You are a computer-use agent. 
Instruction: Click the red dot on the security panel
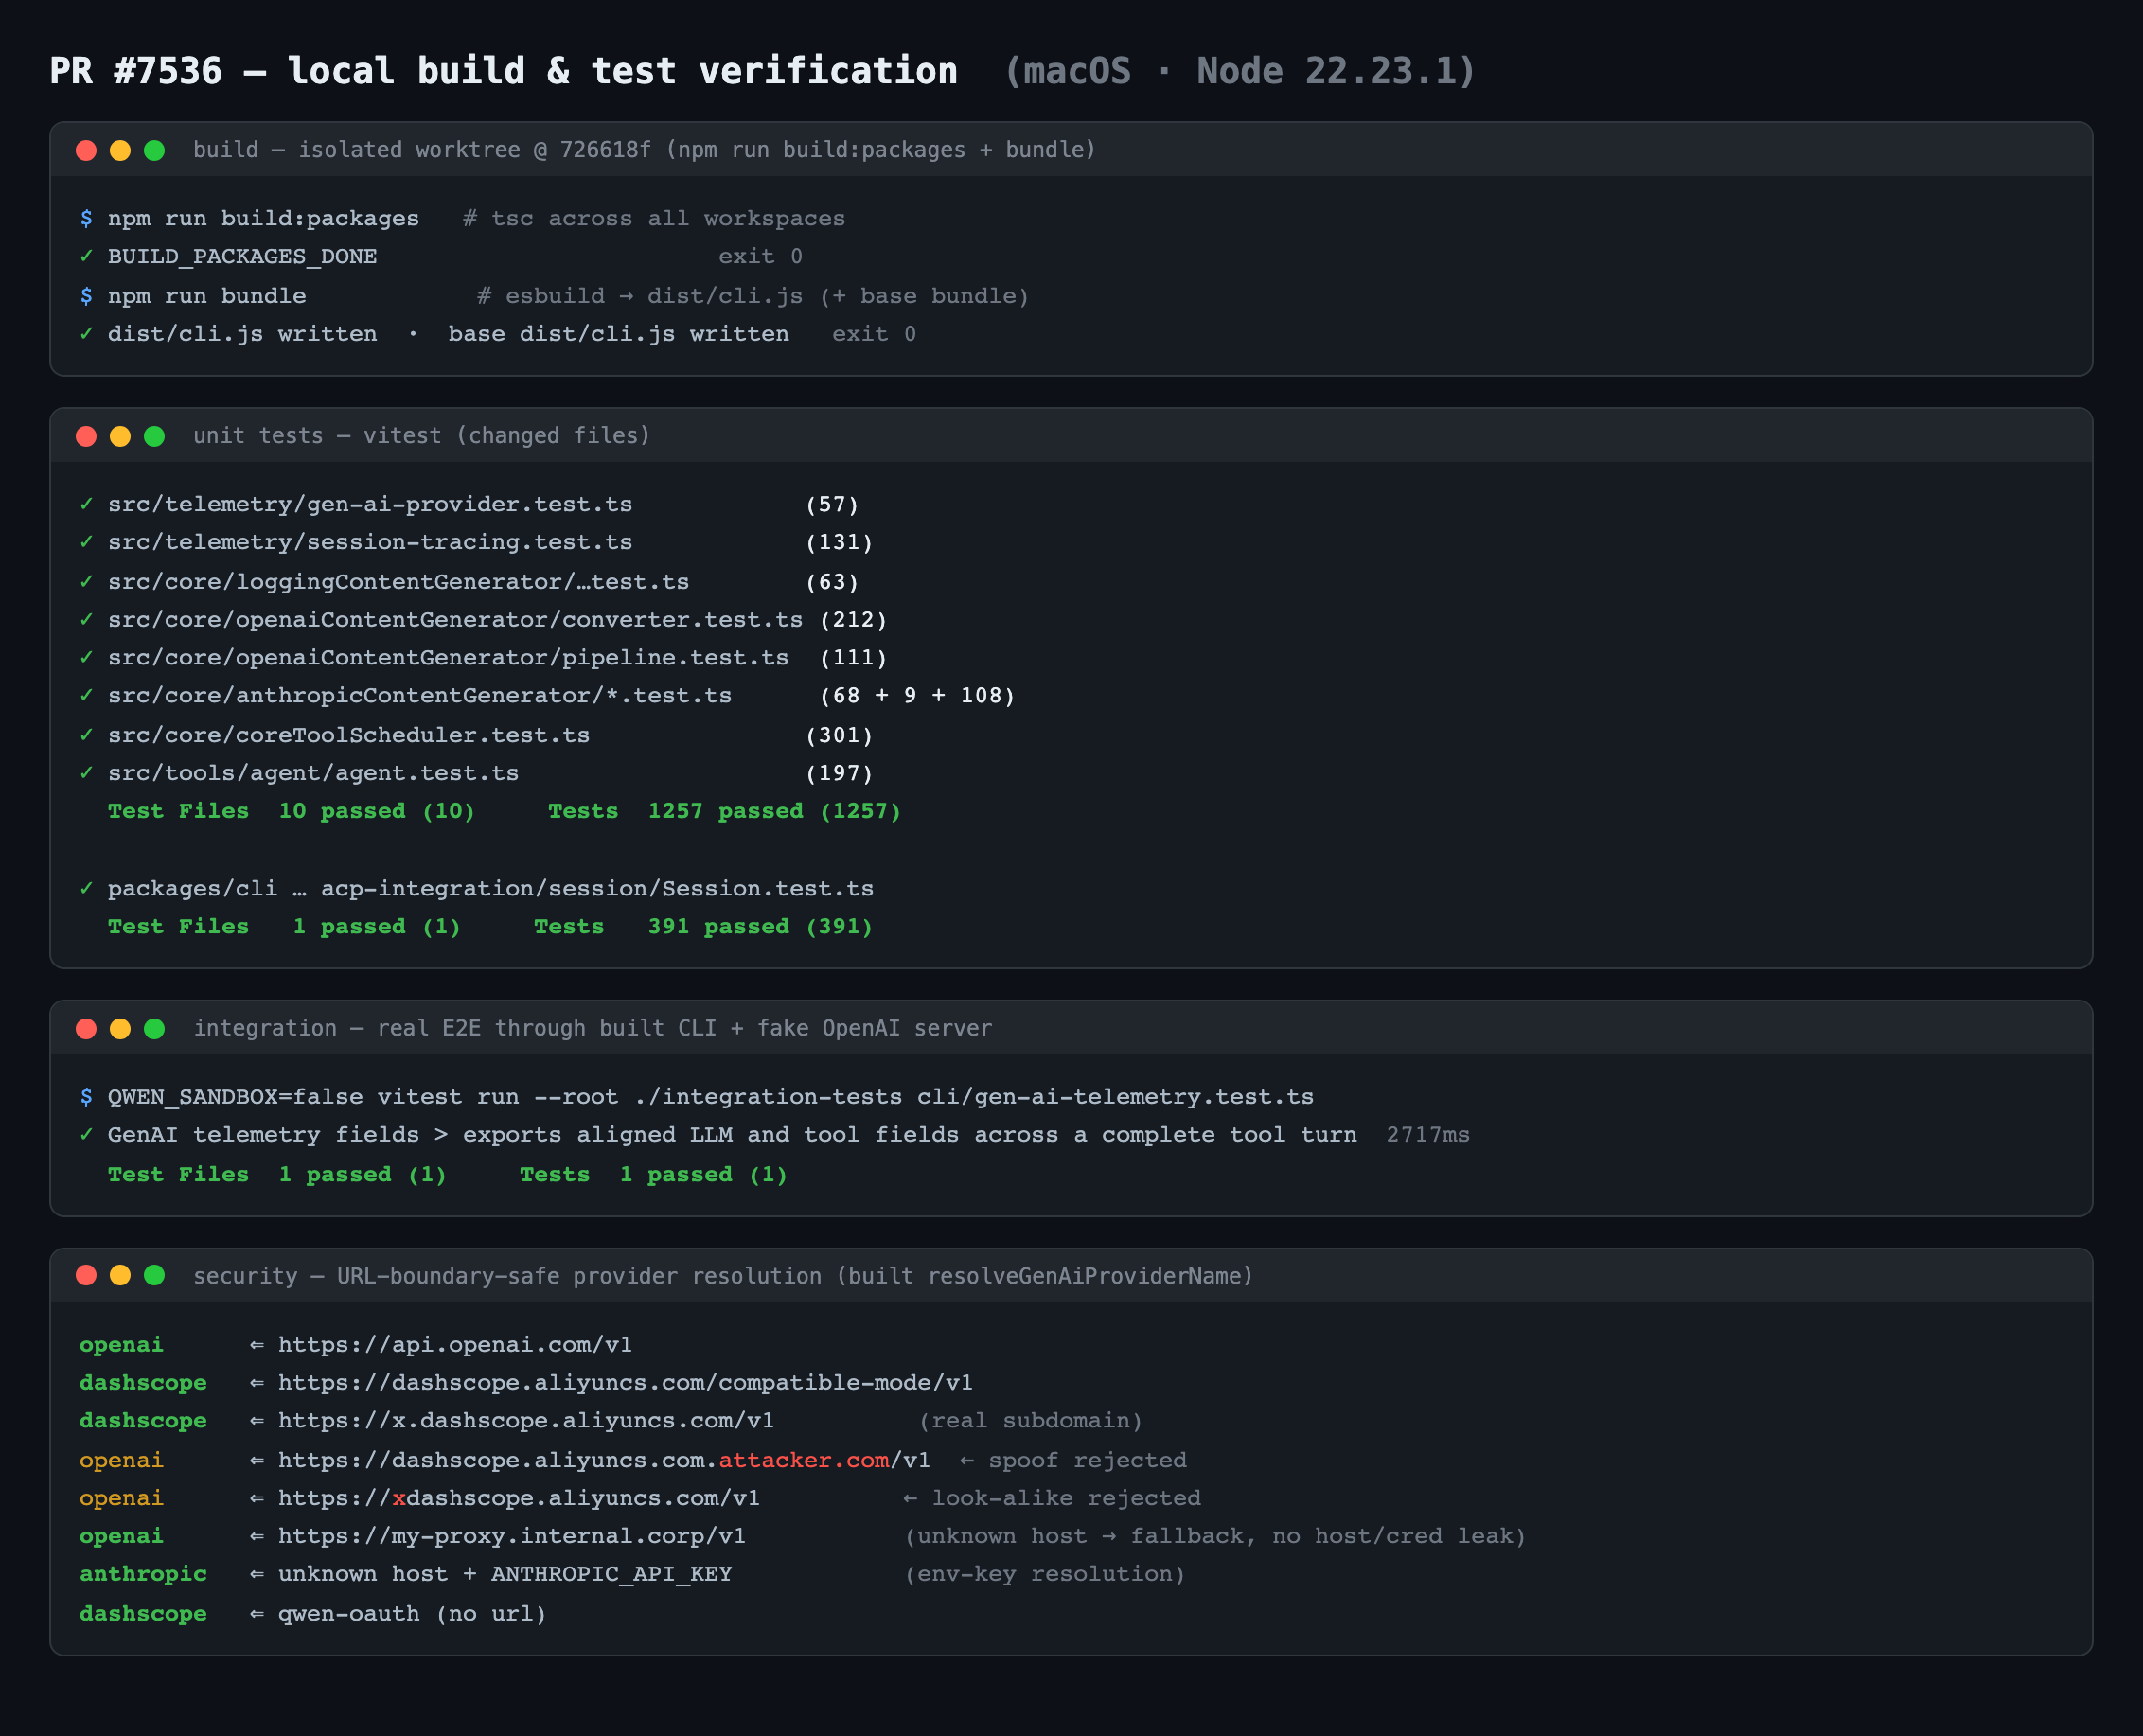pos(86,1275)
